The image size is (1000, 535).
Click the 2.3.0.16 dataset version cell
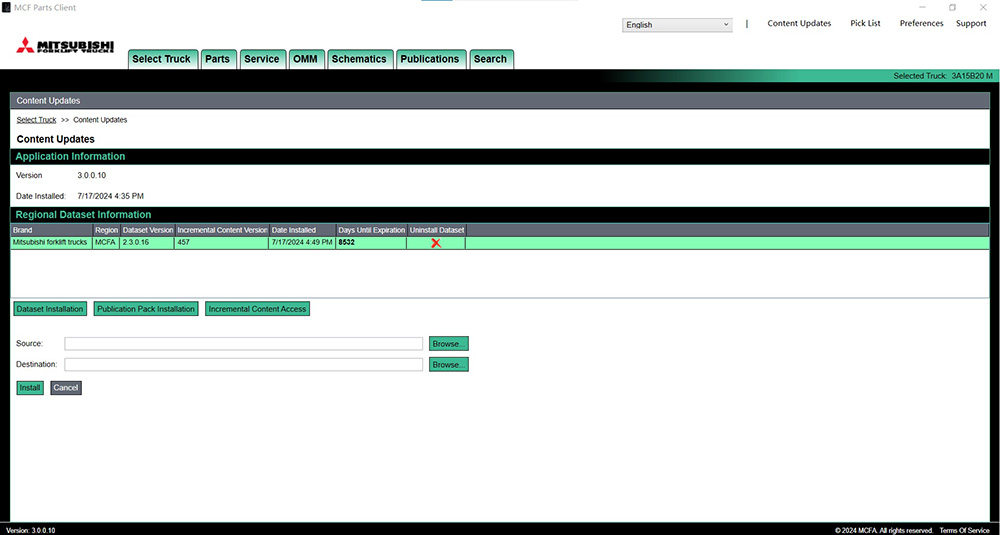(x=147, y=242)
